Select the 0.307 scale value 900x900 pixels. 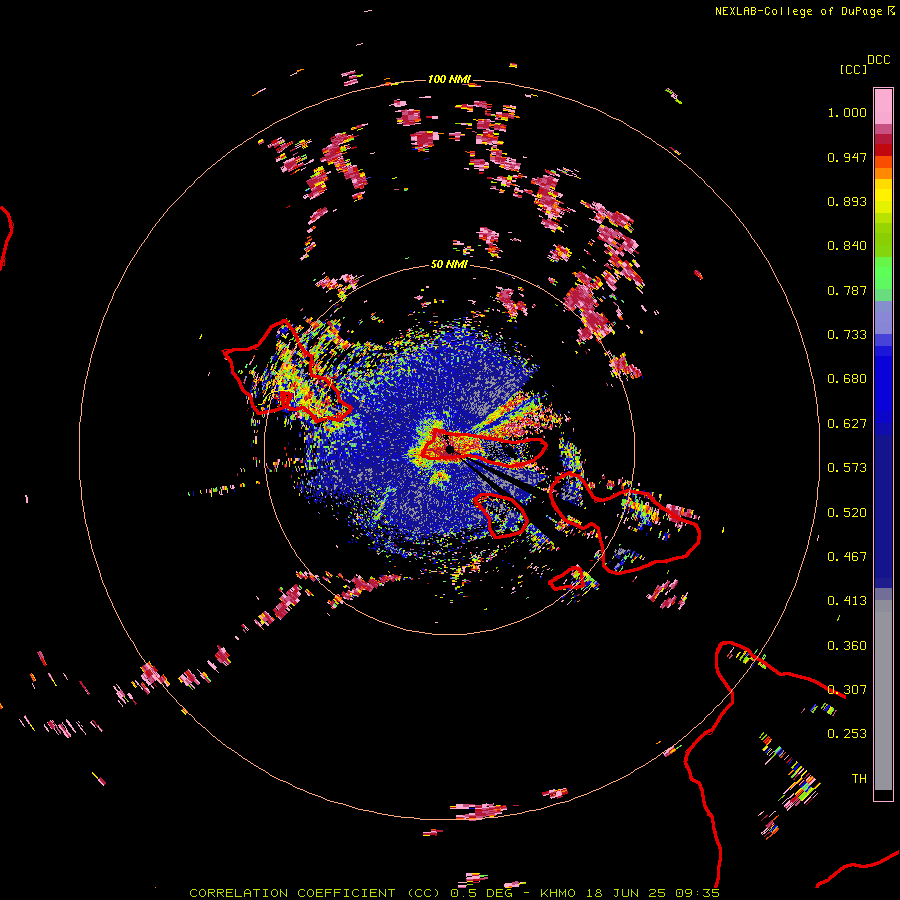(x=847, y=690)
